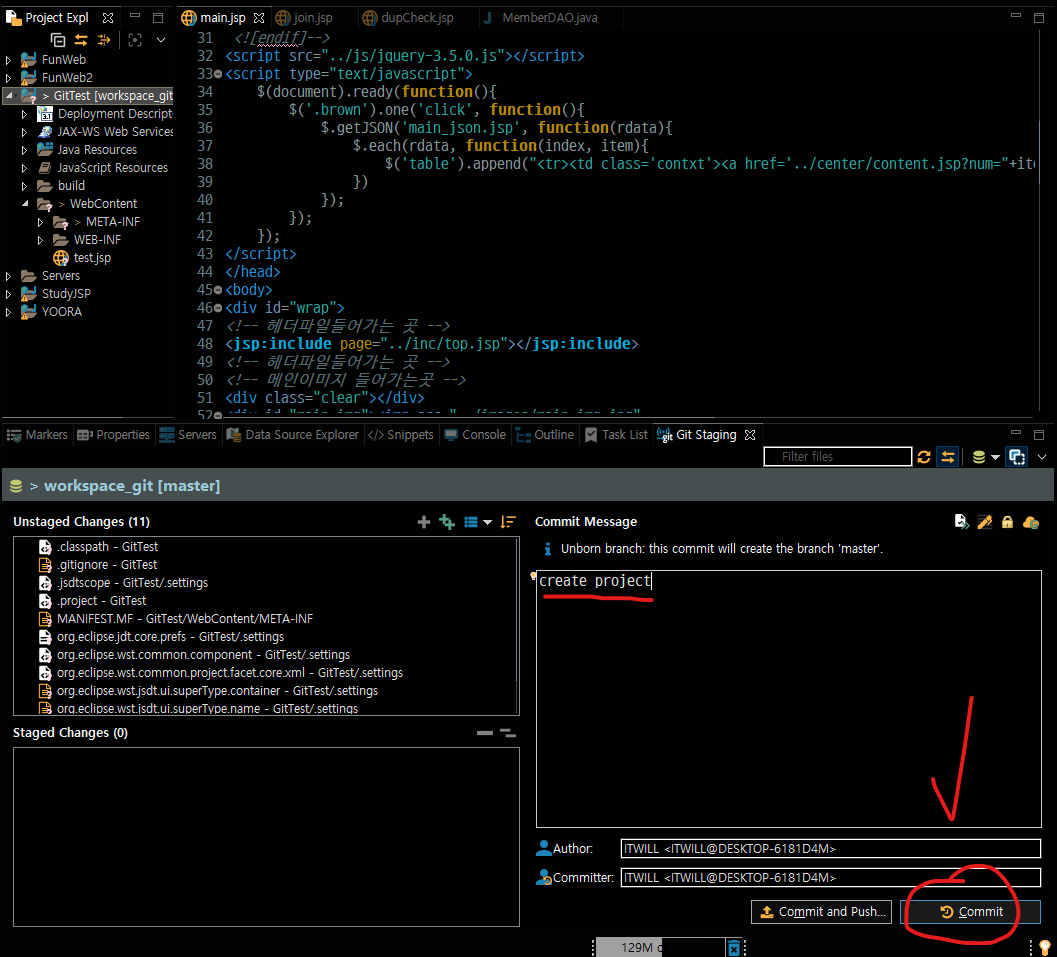Switch to the join.jsp editor tab

click(x=313, y=18)
